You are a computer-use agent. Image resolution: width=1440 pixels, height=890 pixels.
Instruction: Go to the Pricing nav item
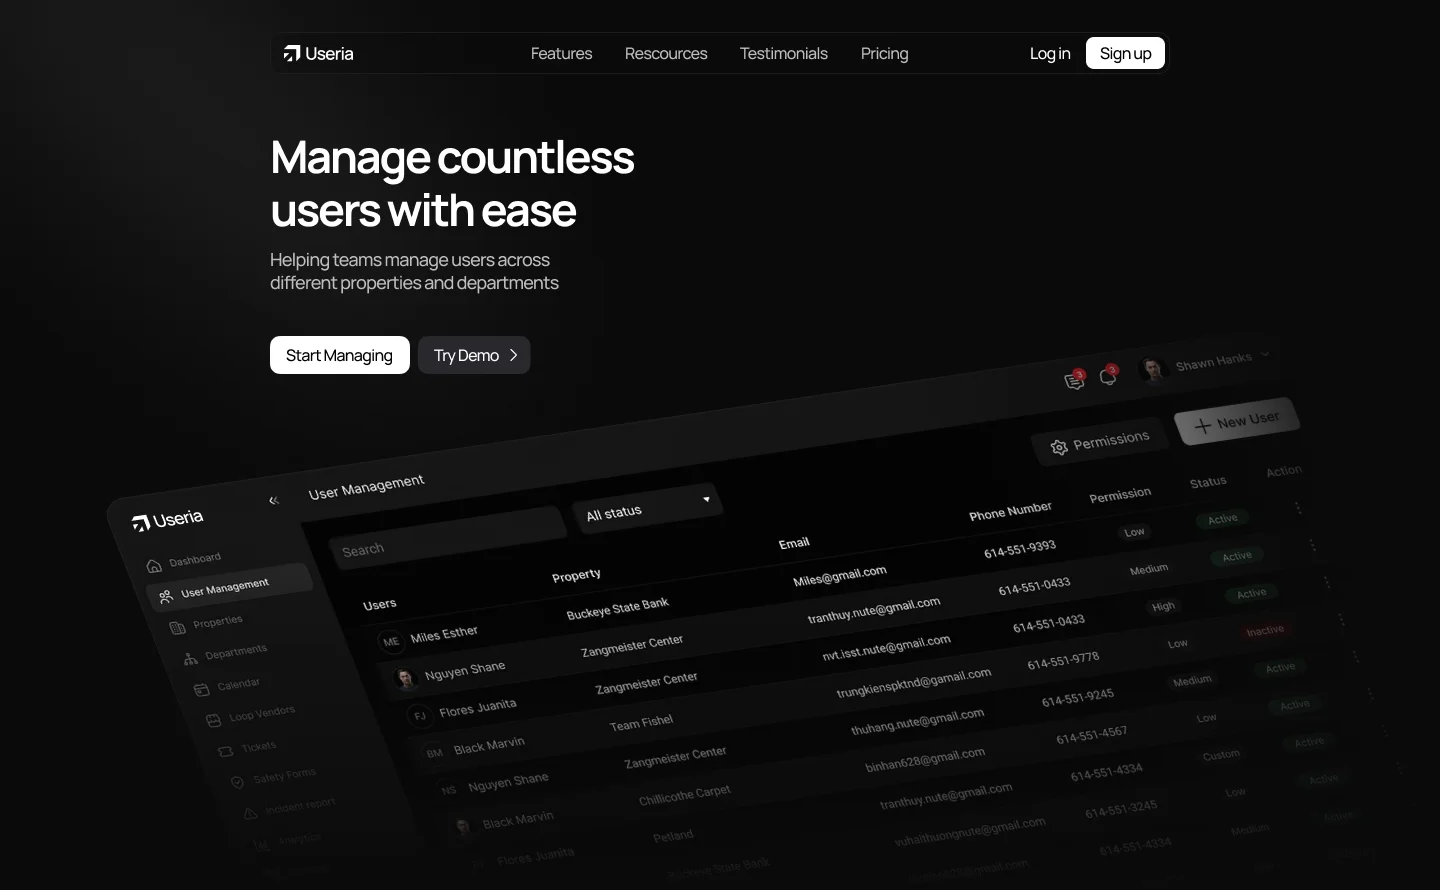[885, 53]
